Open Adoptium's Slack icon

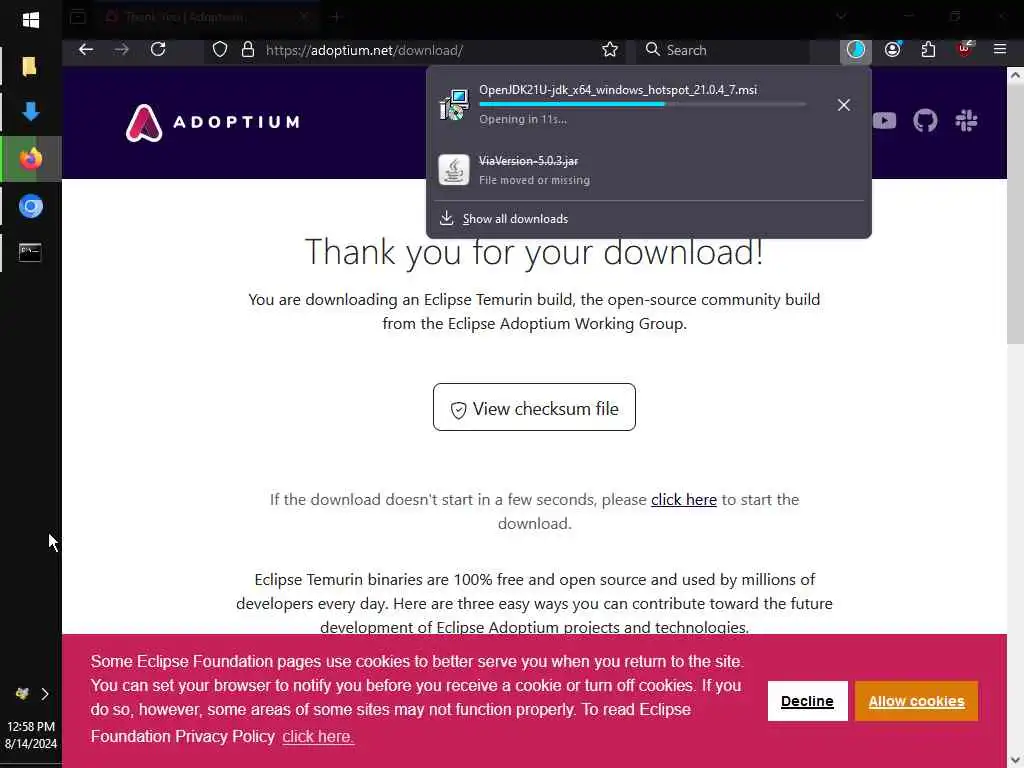pos(966,121)
